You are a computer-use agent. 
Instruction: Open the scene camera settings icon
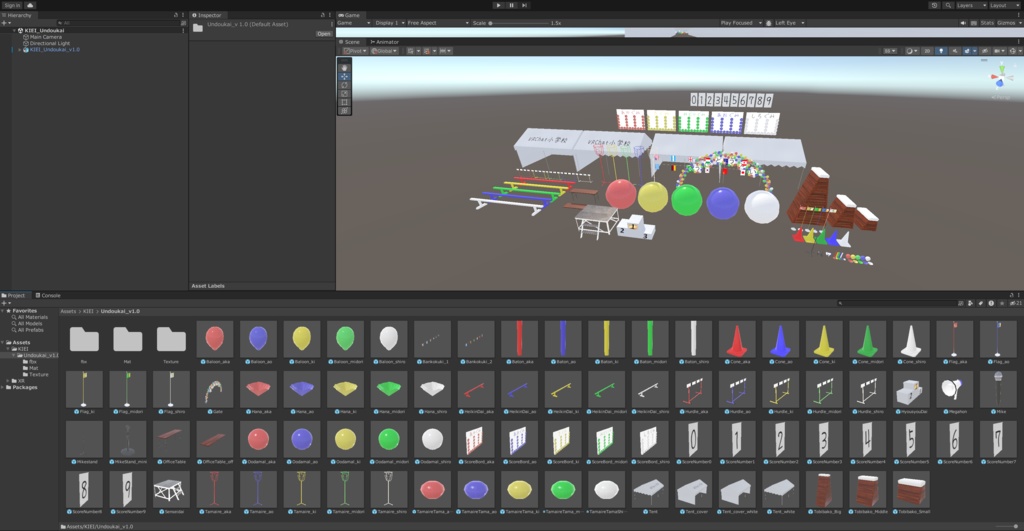(x=999, y=51)
